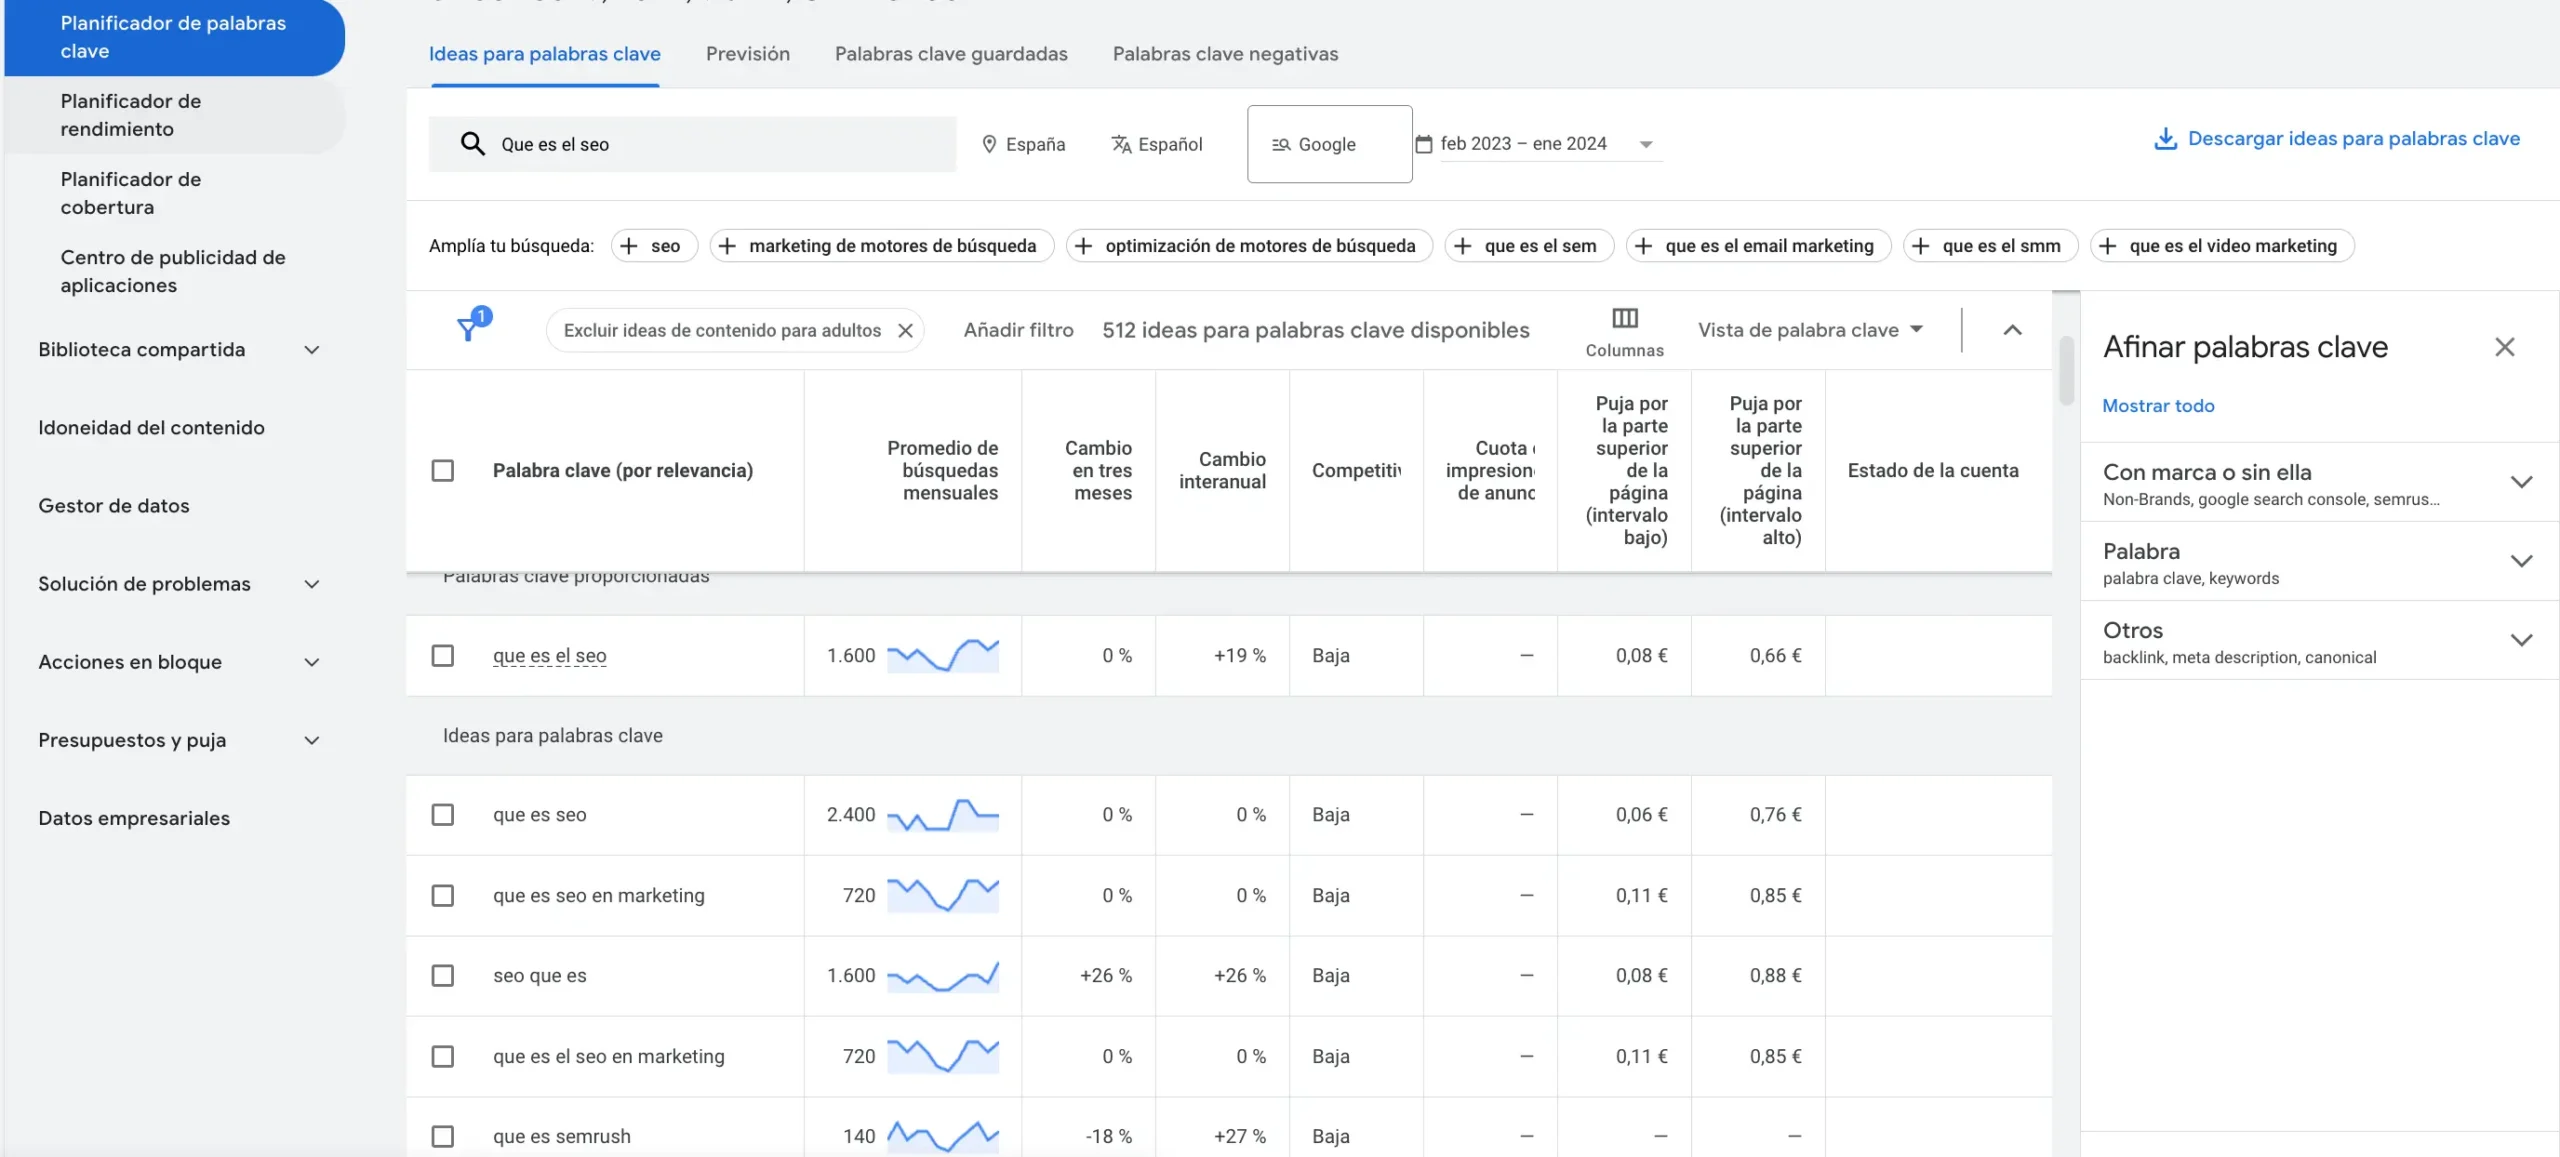Collapse the table with the chevron icon
Screen dimensions: 2560x1157
(x=2013, y=329)
